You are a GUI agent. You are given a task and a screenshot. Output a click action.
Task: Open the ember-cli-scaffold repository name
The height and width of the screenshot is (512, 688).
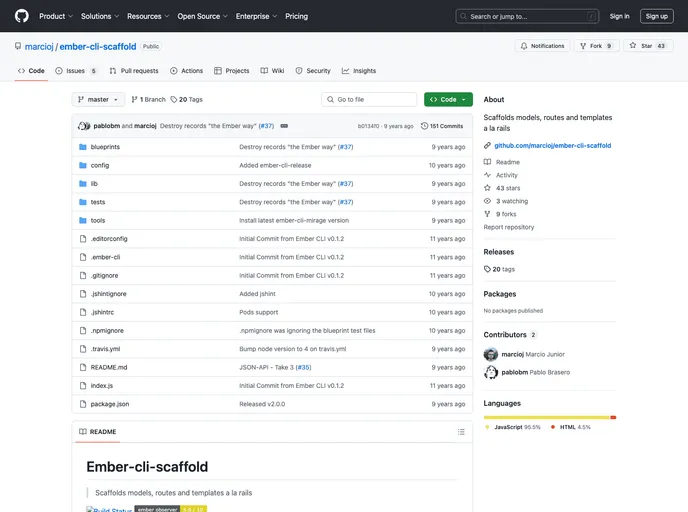pyautogui.click(x=98, y=47)
